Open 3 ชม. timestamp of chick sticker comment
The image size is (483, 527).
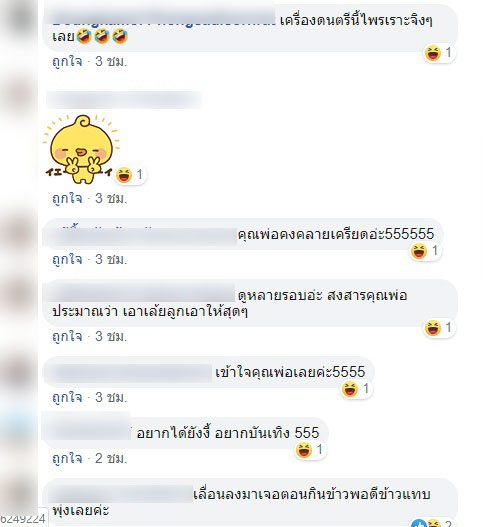111,198
